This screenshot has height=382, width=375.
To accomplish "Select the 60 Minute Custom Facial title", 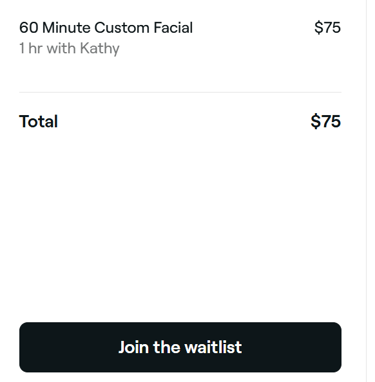I will (x=106, y=28).
